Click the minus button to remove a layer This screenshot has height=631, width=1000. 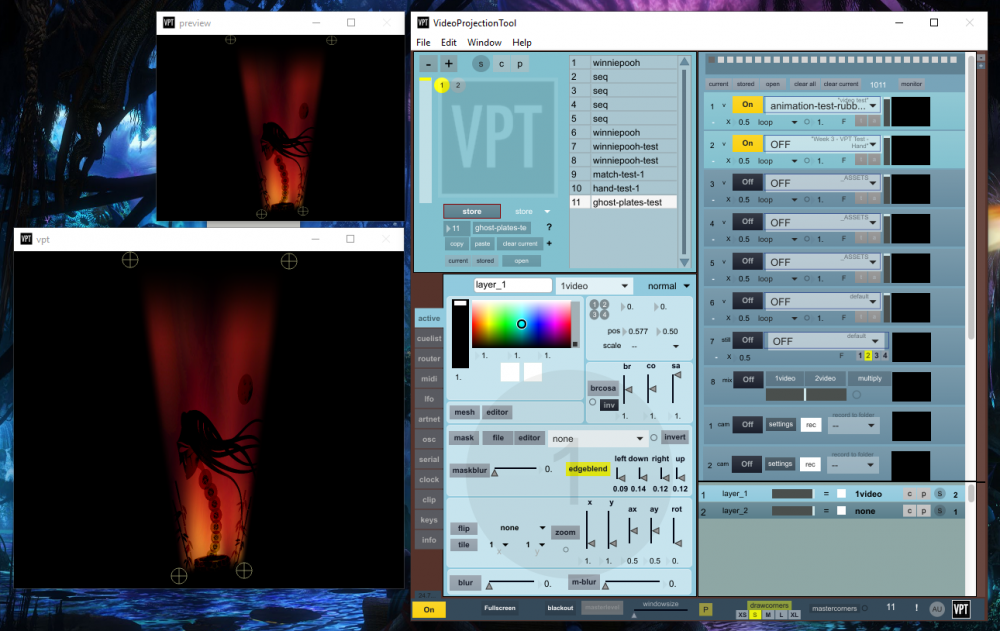pyautogui.click(x=429, y=64)
